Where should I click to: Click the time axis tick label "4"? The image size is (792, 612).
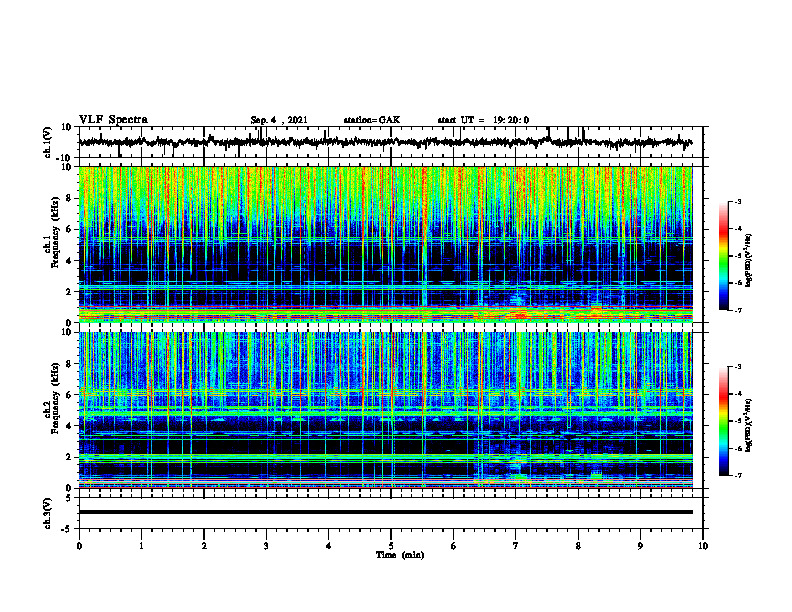[x=329, y=546]
